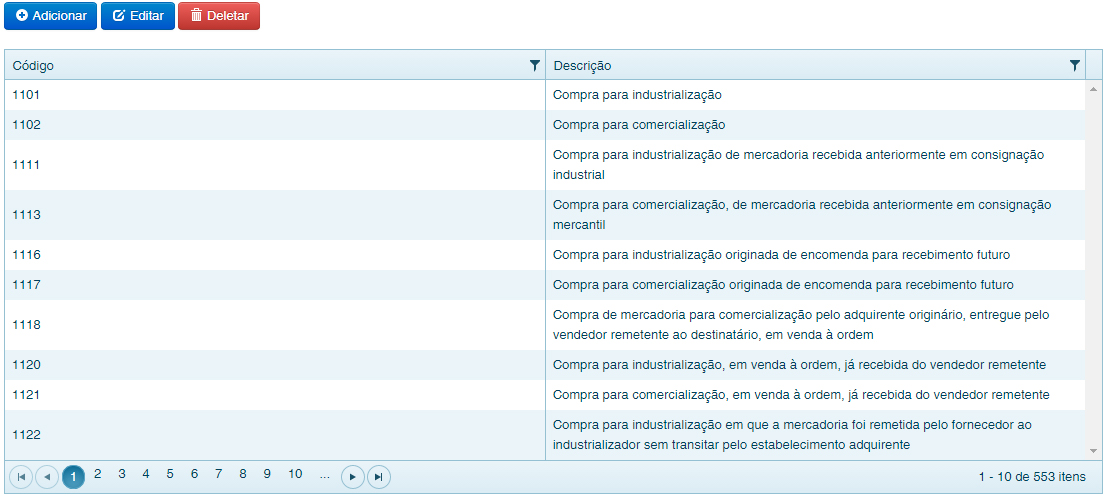Click 'Compra para industrialização originada de encomenda' cell
The height and width of the screenshot is (499, 1110).
[816, 255]
